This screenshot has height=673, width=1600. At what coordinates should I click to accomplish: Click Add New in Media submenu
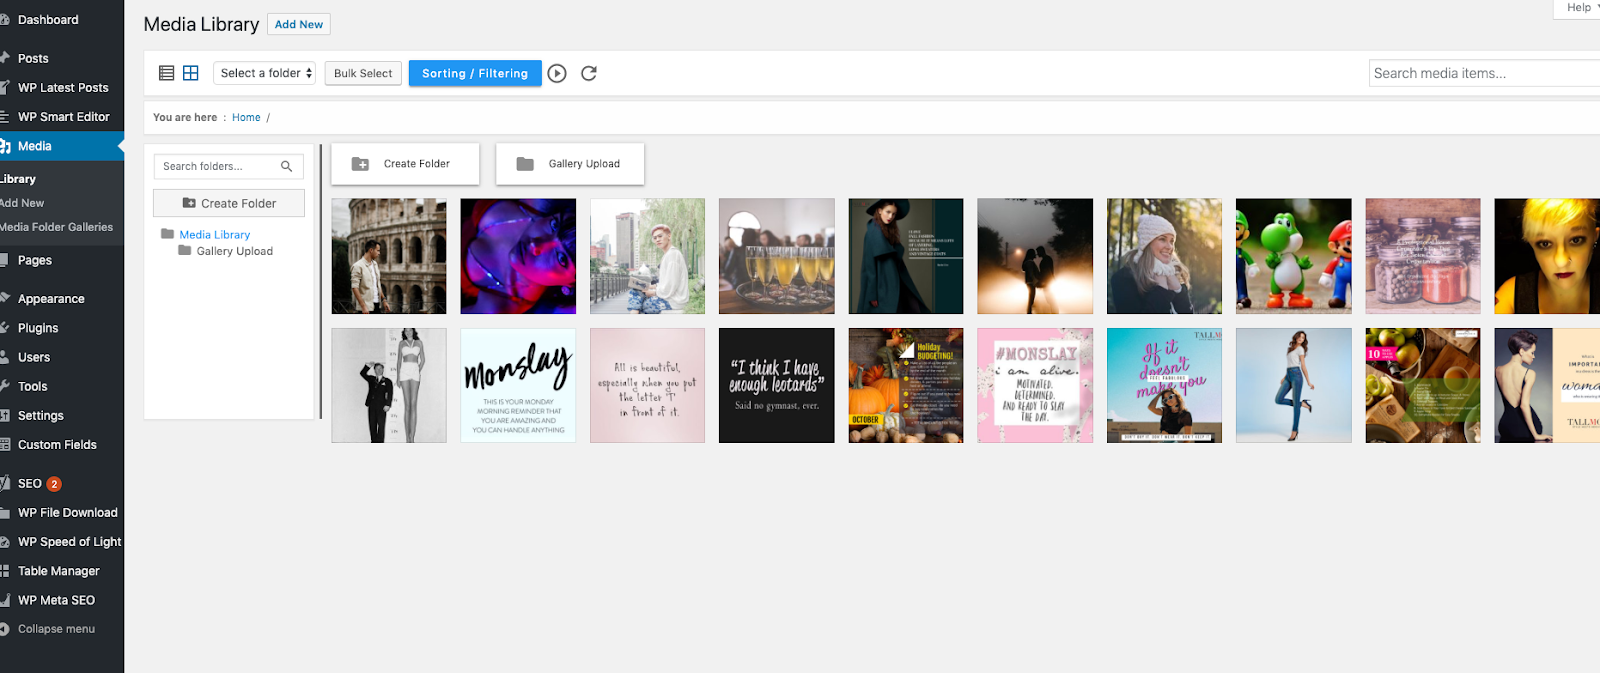click(22, 203)
